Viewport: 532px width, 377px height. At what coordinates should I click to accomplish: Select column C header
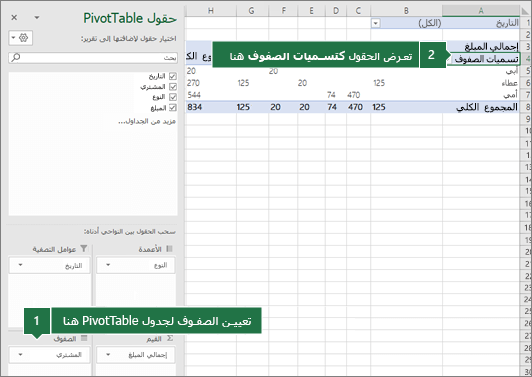click(x=358, y=11)
